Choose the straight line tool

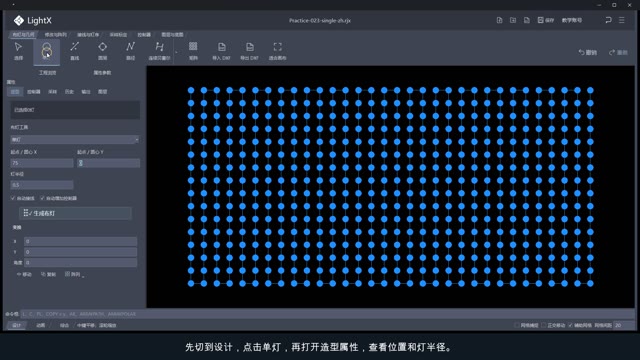click(x=75, y=51)
